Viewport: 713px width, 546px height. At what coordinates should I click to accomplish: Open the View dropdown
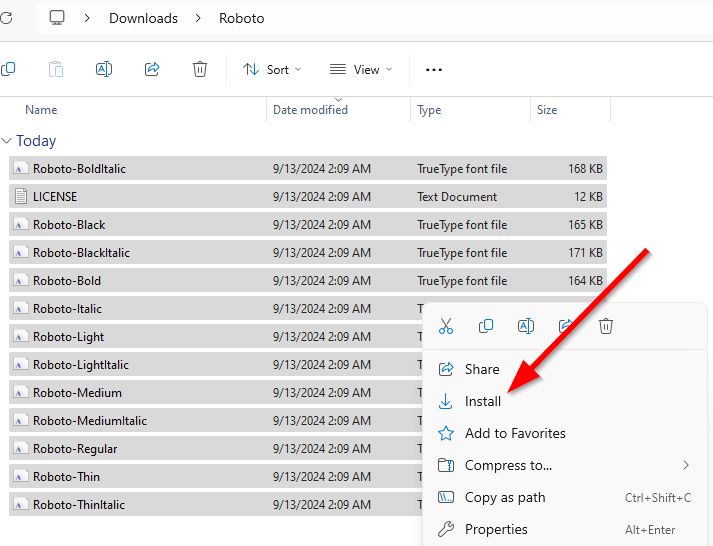click(361, 70)
